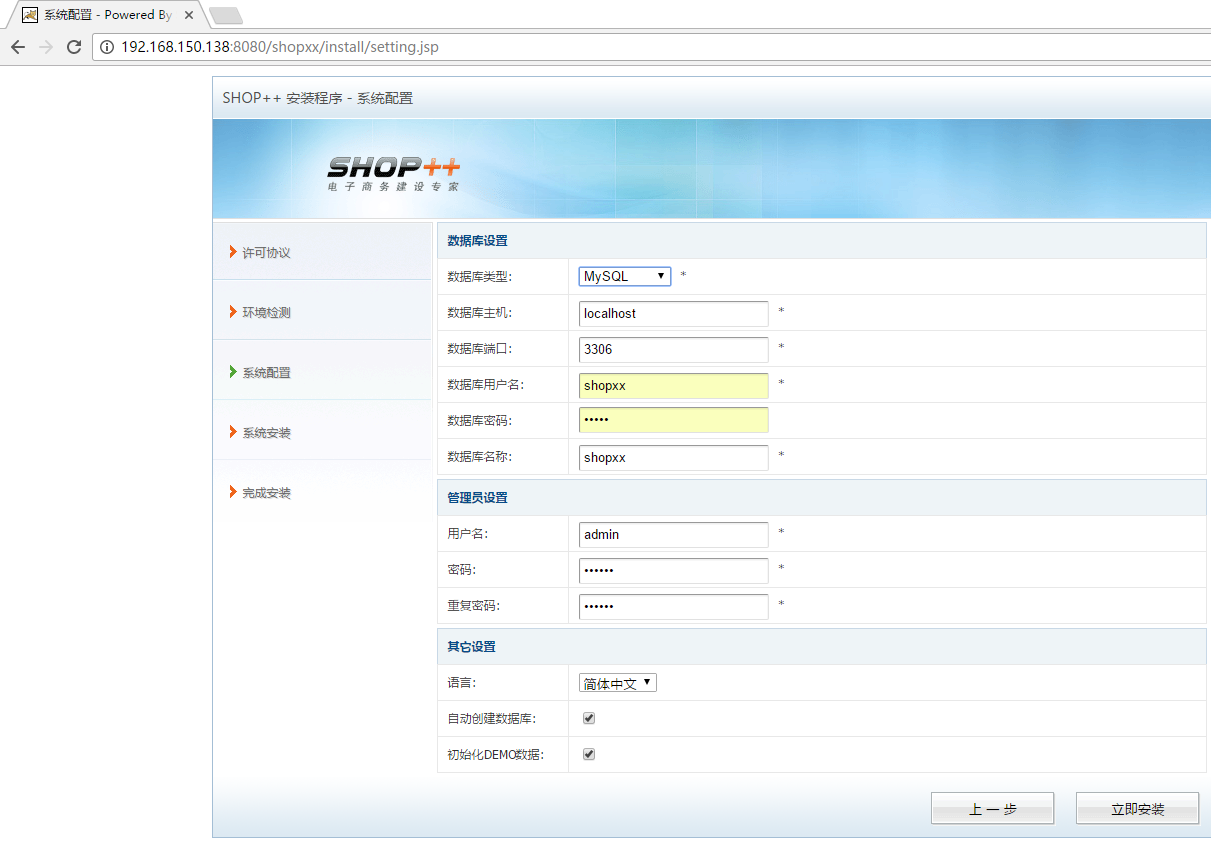The width and height of the screenshot is (1211, 841).
Task: Click the arrow icon beside 系统安装
Action: 233,432
